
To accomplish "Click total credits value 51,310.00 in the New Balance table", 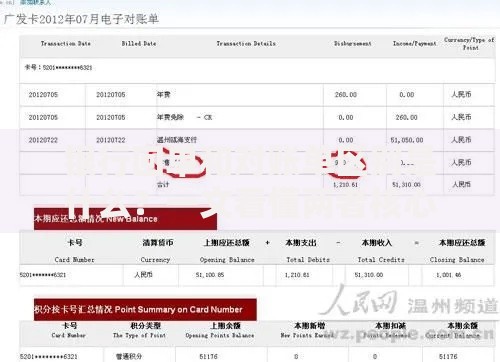I will tap(369, 275).
